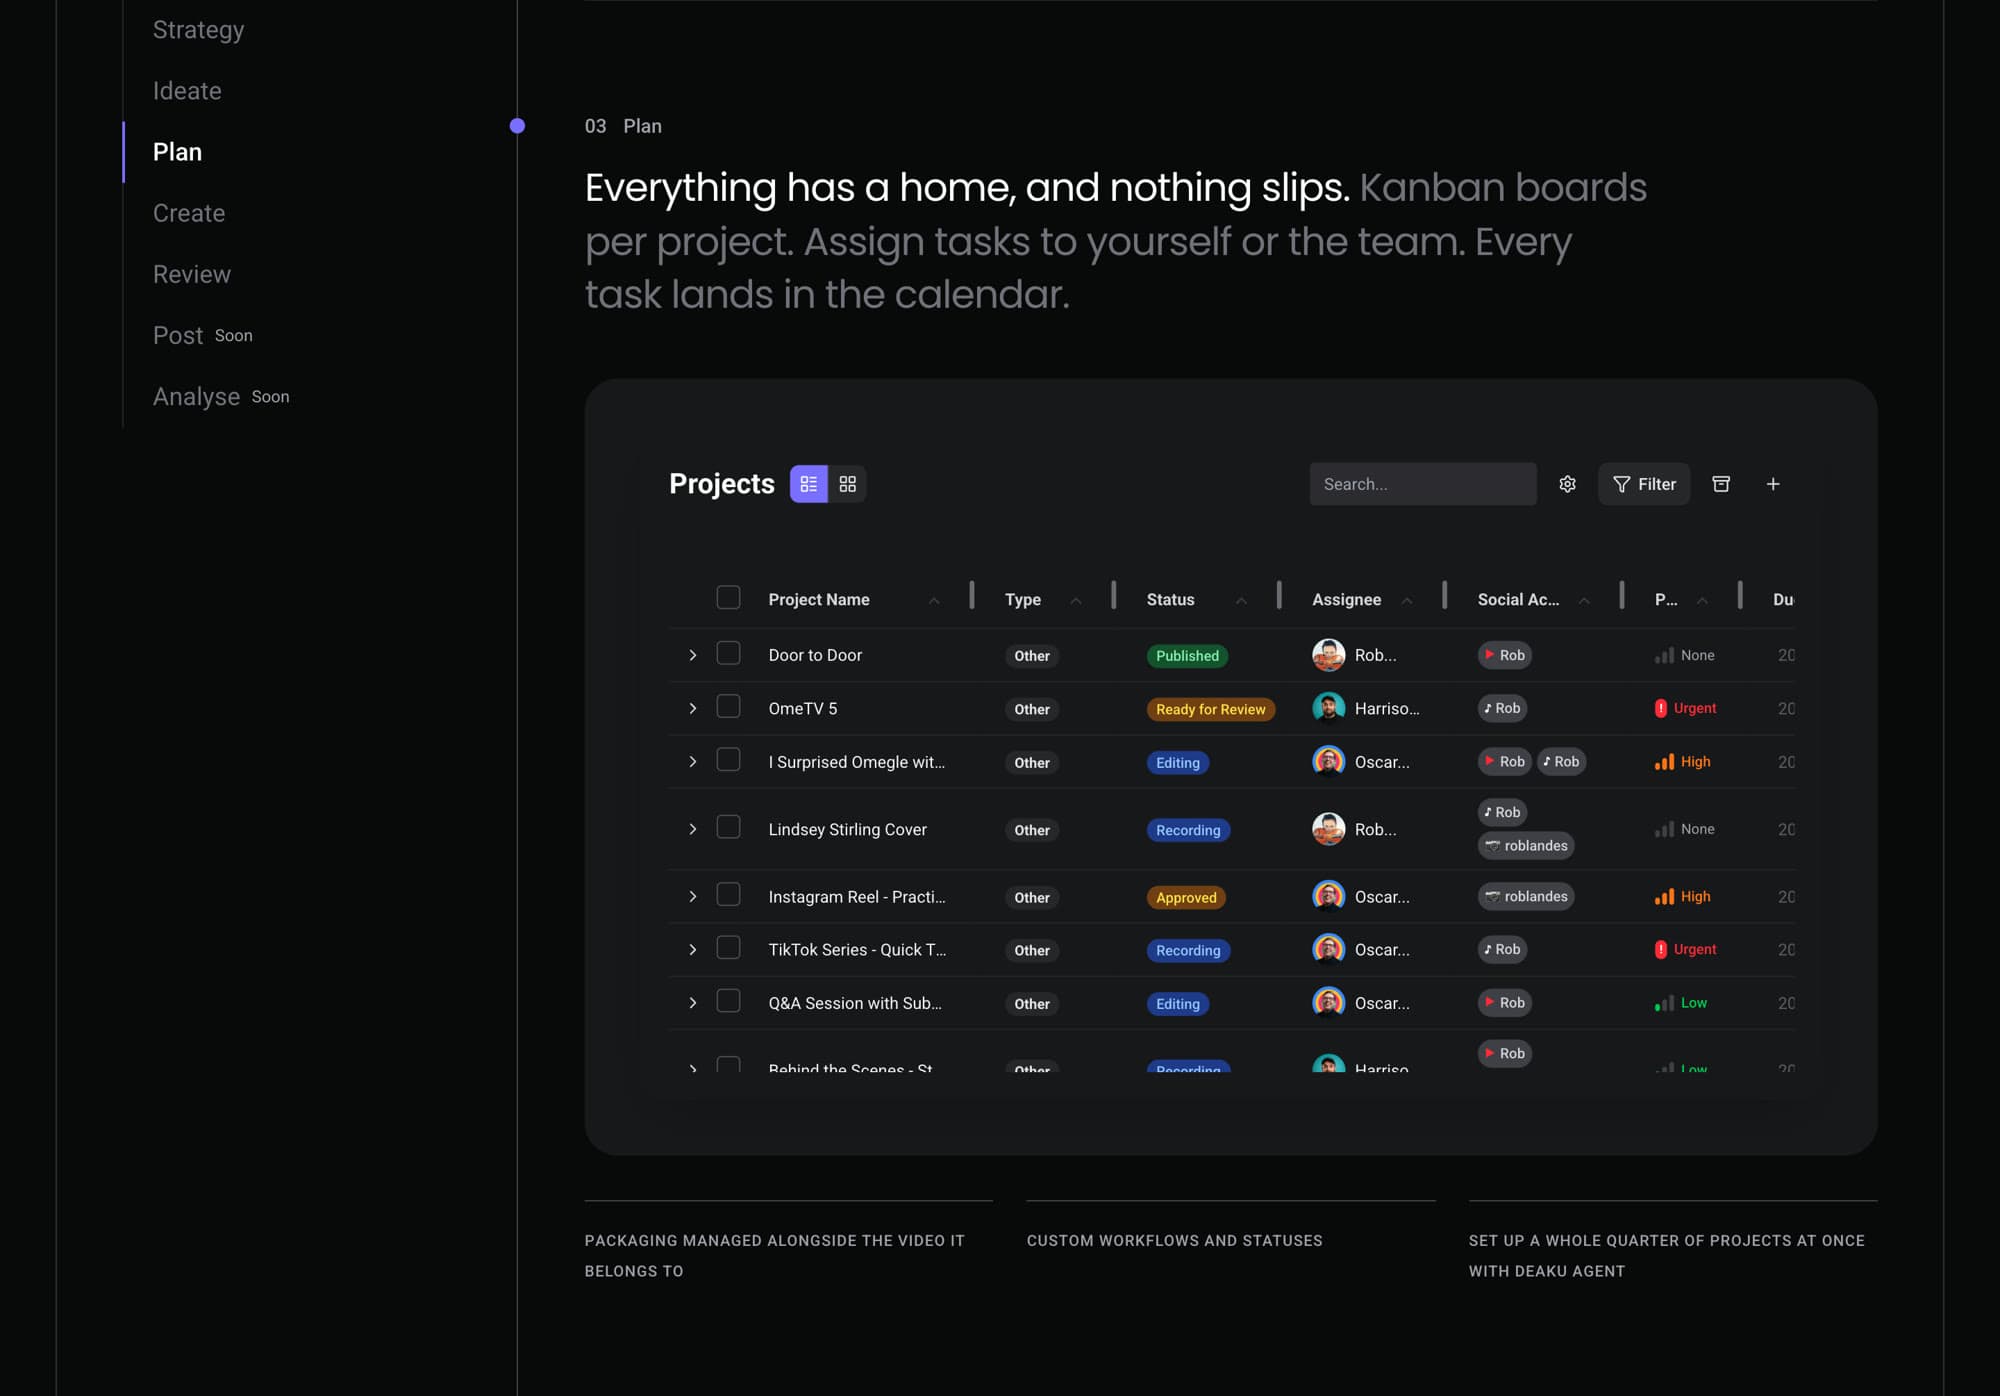Check the Lindsey Stirling Cover checkbox

[x=728, y=827]
